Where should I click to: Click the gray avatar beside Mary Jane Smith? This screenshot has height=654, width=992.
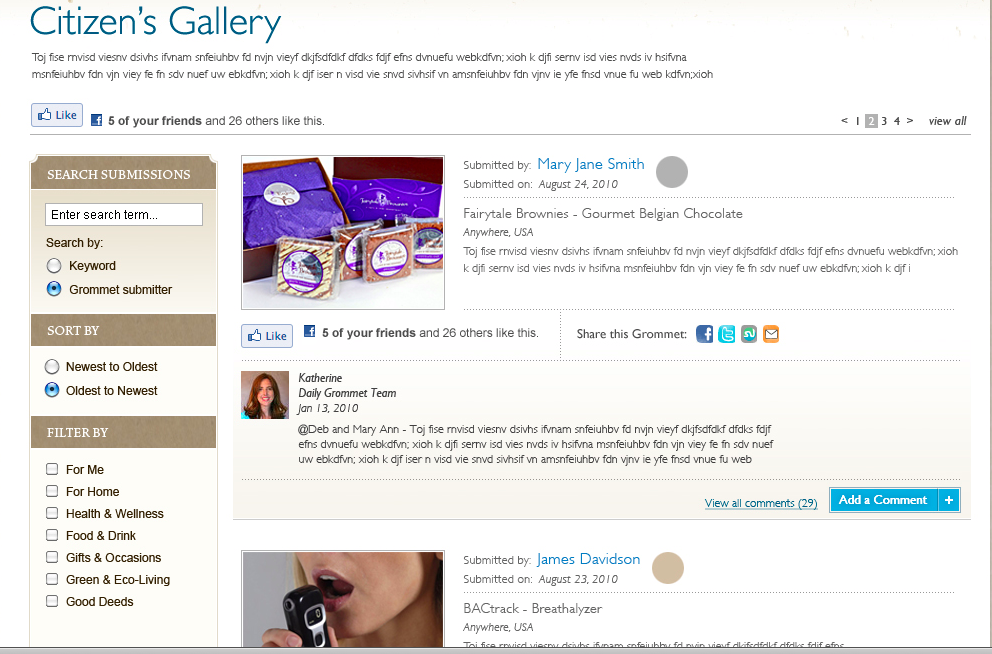[672, 172]
